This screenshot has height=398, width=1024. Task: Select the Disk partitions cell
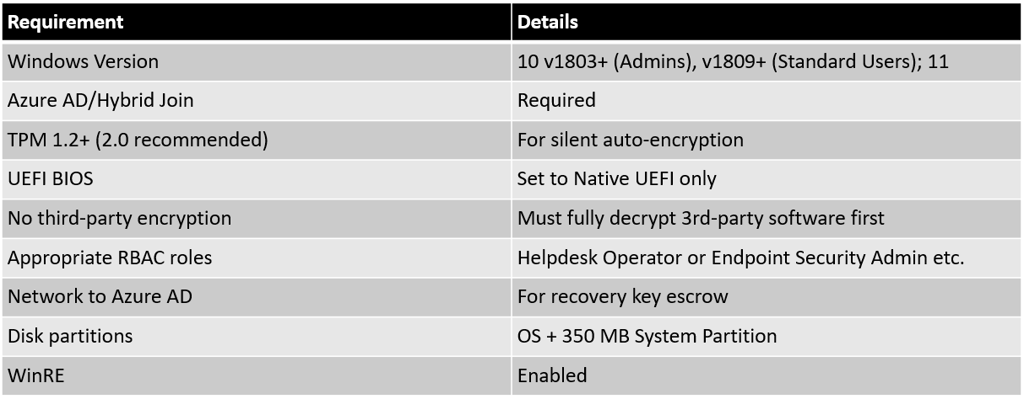tap(257, 336)
